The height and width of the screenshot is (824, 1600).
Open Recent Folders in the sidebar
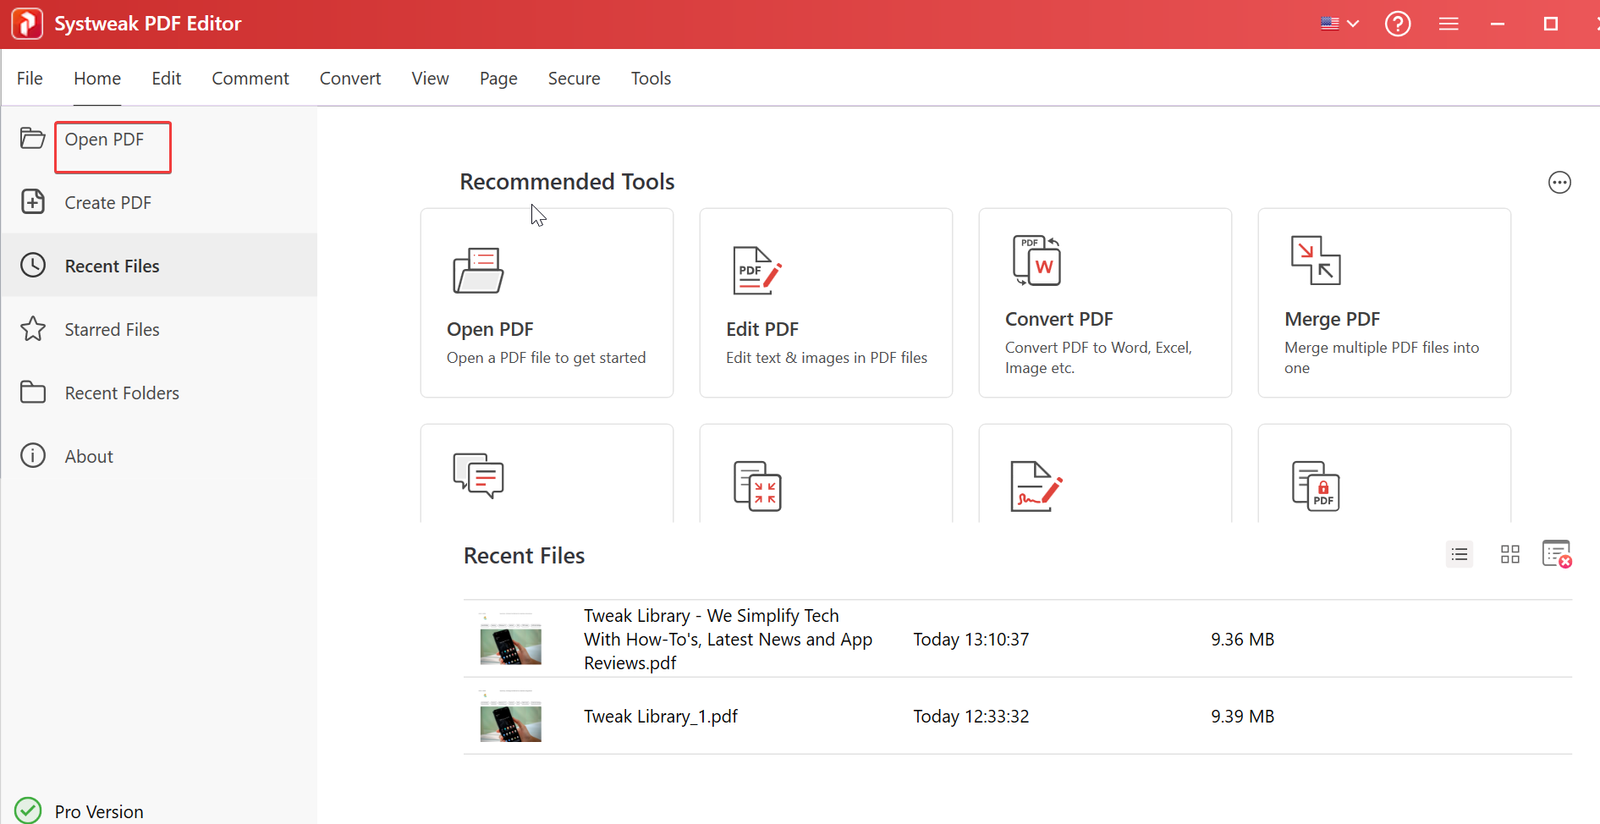coord(122,393)
